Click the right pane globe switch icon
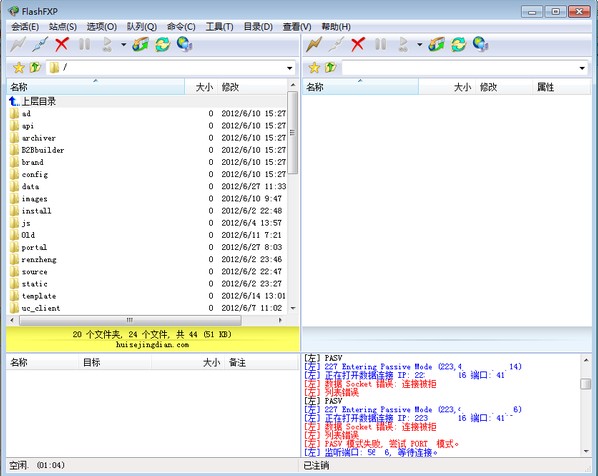Viewport: 598px width, 476px height. coord(481,45)
